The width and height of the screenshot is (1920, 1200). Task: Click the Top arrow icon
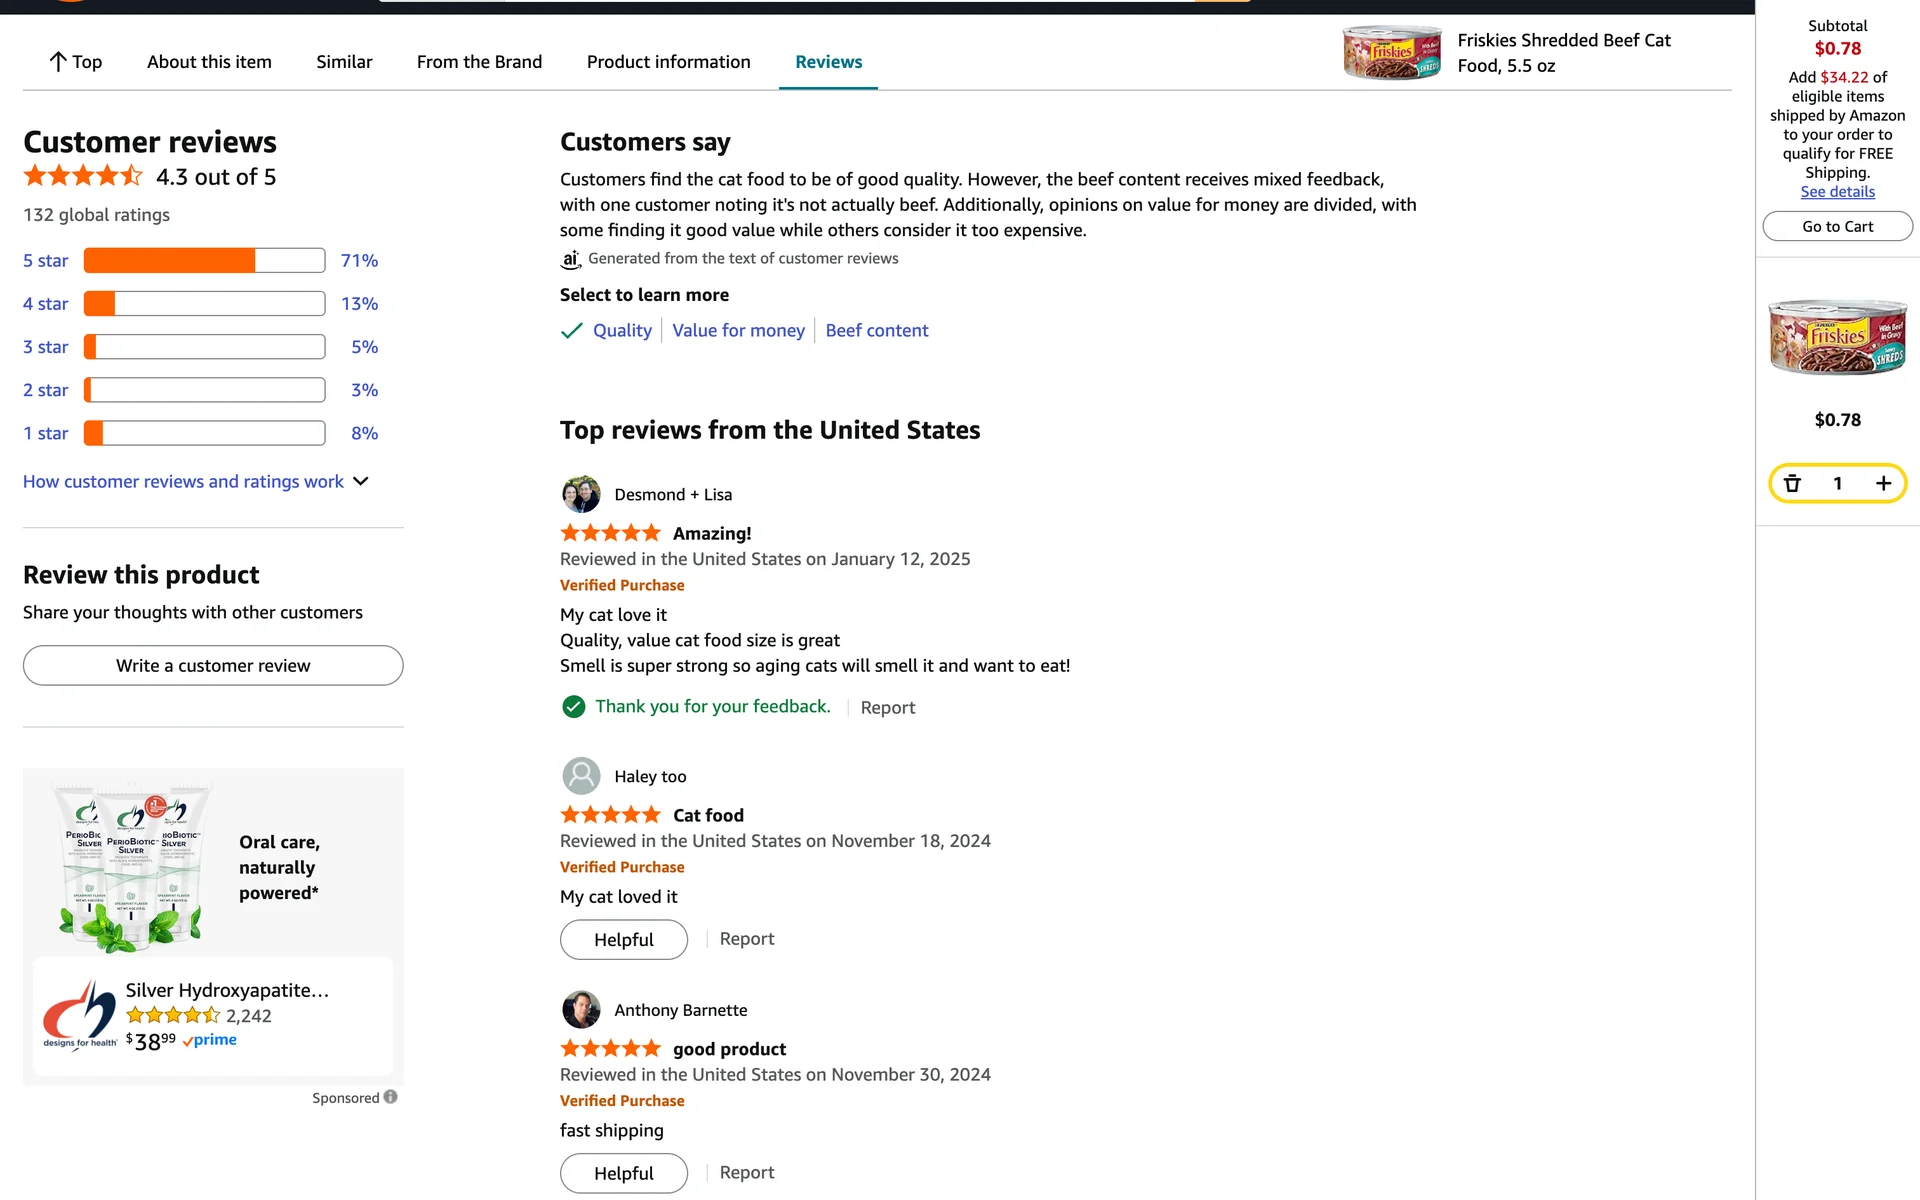[x=58, y=62]
